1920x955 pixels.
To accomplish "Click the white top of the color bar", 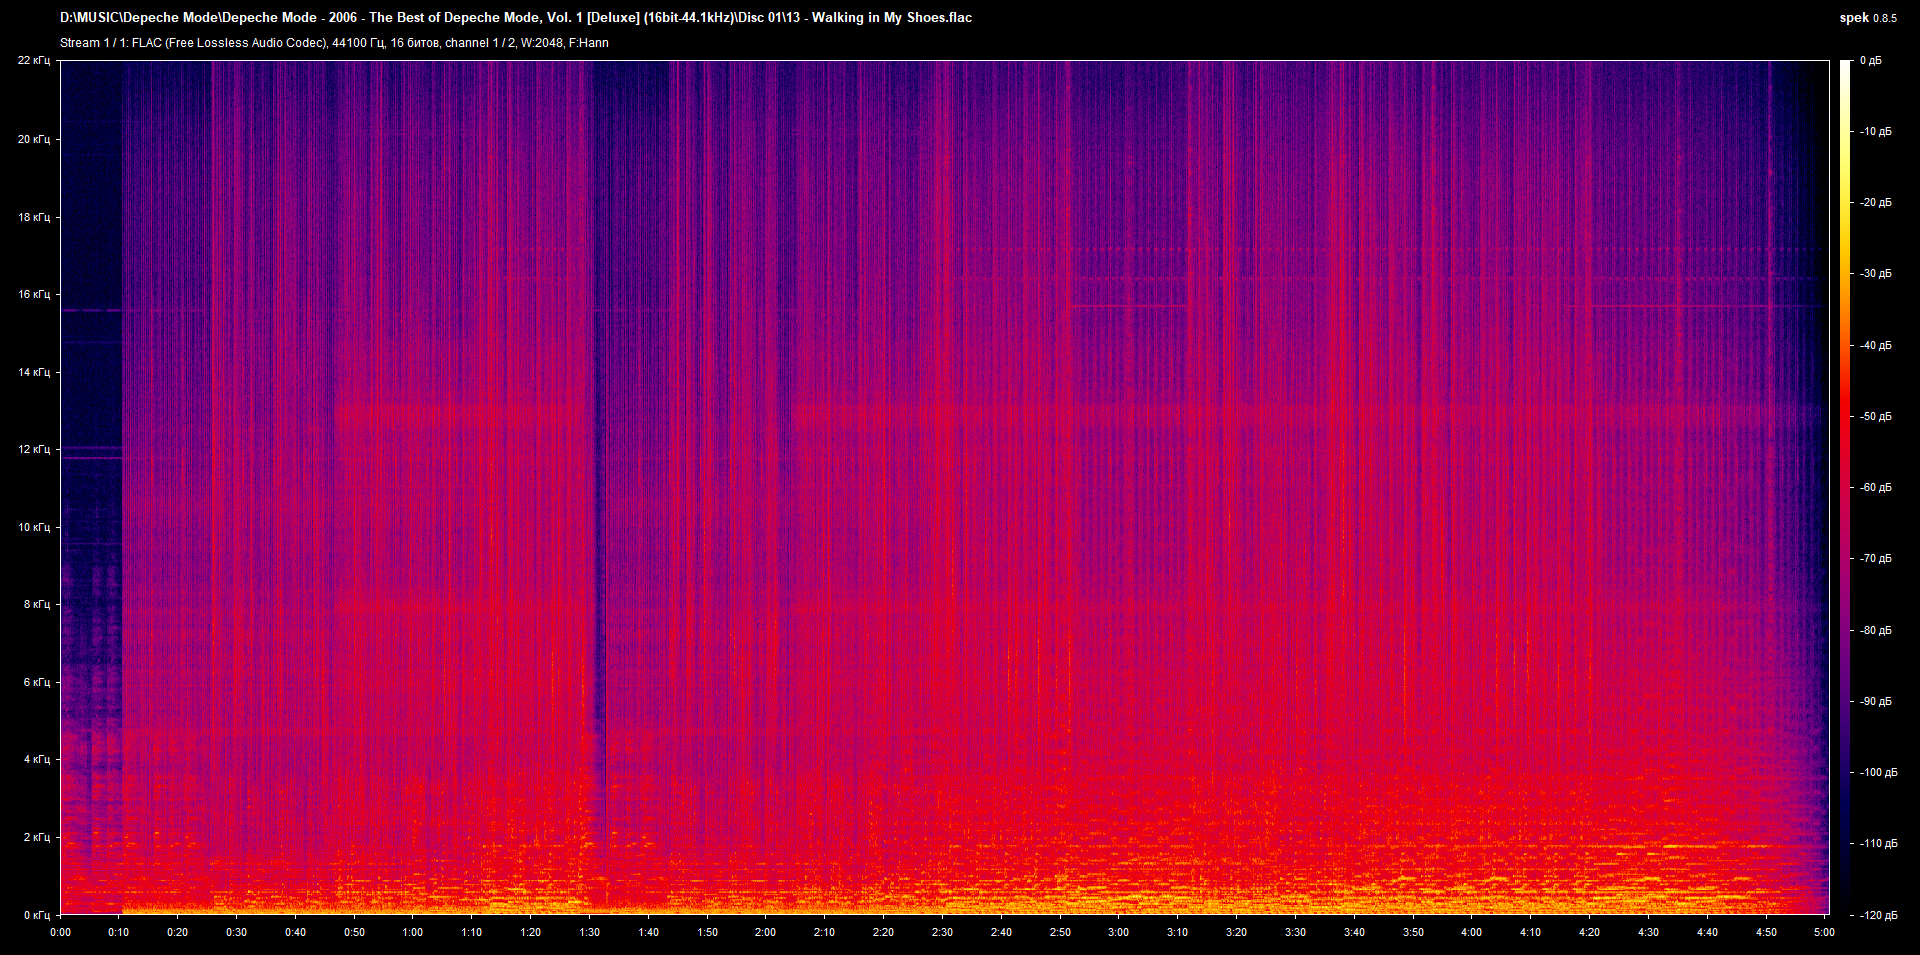I will (x=1845, y=66).
